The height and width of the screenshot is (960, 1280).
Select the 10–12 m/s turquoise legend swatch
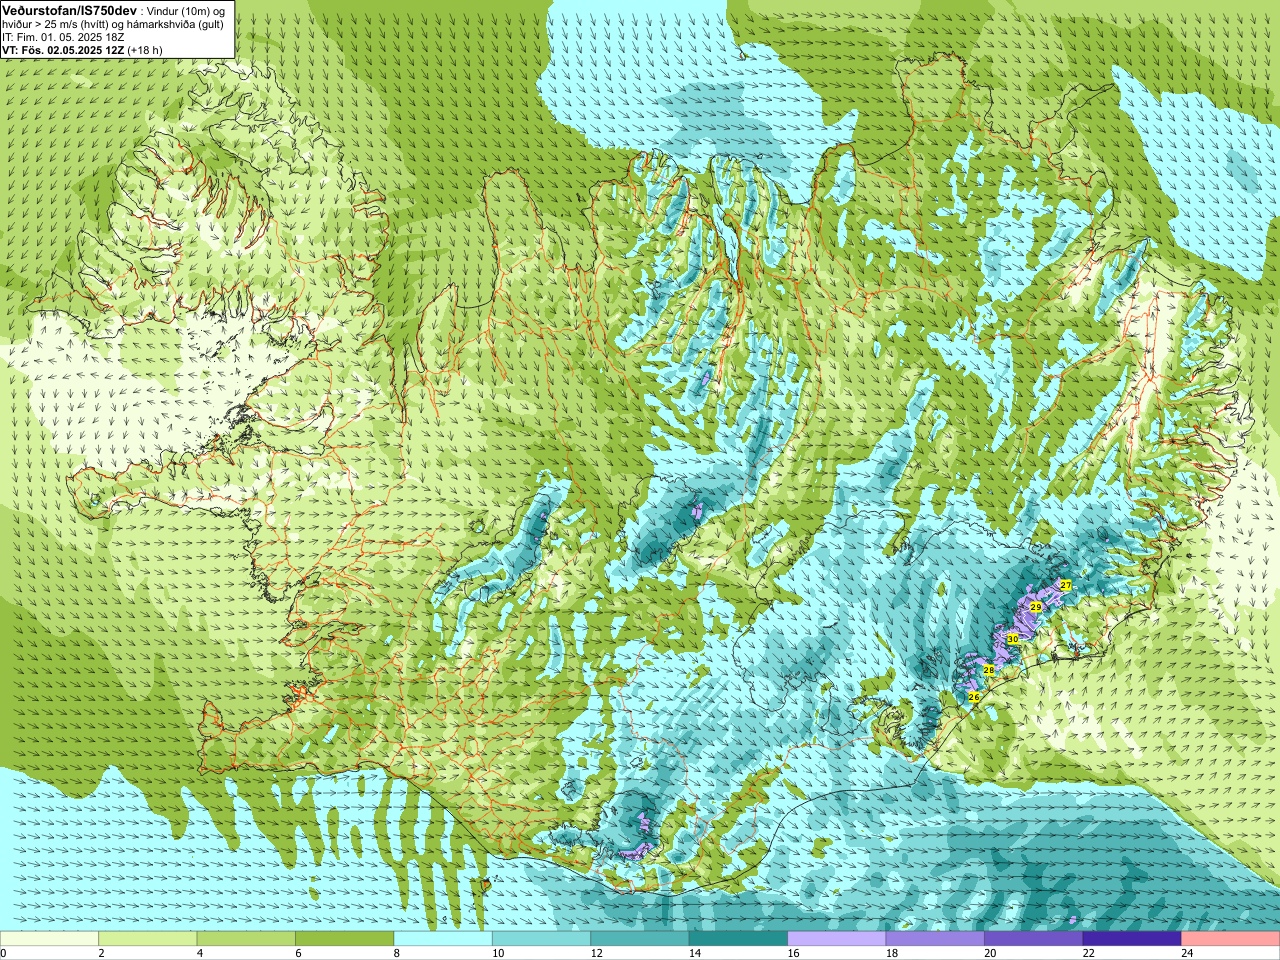click(x=541, y=939)
